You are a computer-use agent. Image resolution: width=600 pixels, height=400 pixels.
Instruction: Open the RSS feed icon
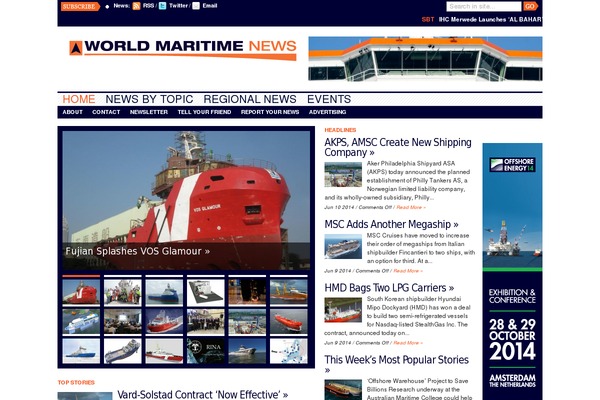pyautogui.click(x=136, y=6)
